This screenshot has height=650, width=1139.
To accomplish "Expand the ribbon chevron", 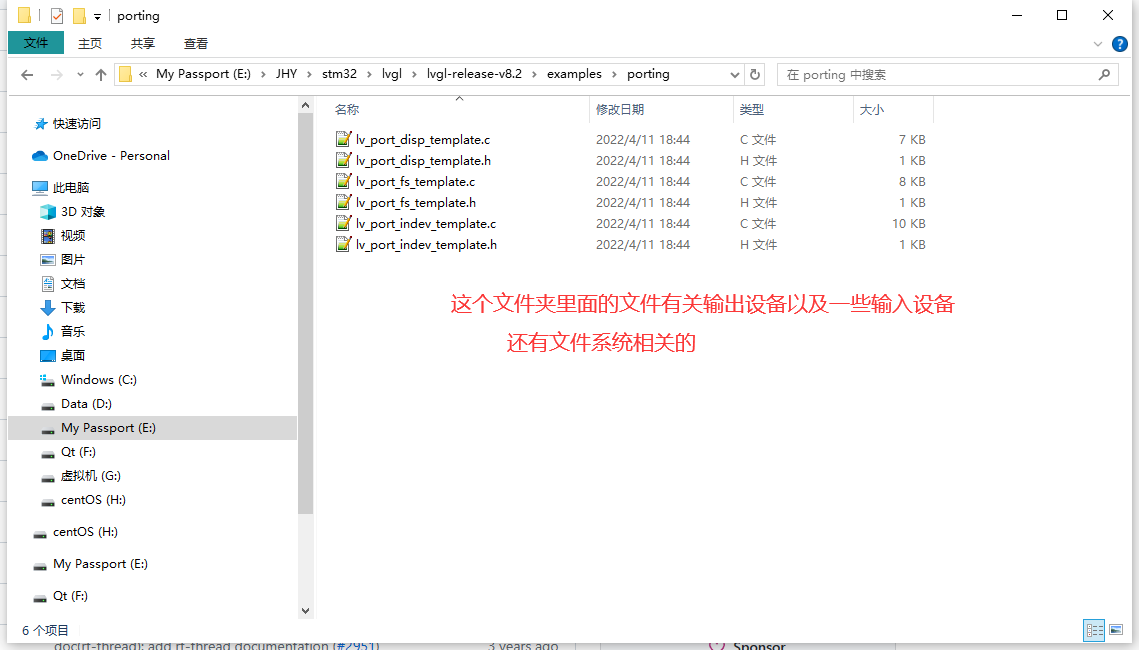I will tap(1098, 44).
